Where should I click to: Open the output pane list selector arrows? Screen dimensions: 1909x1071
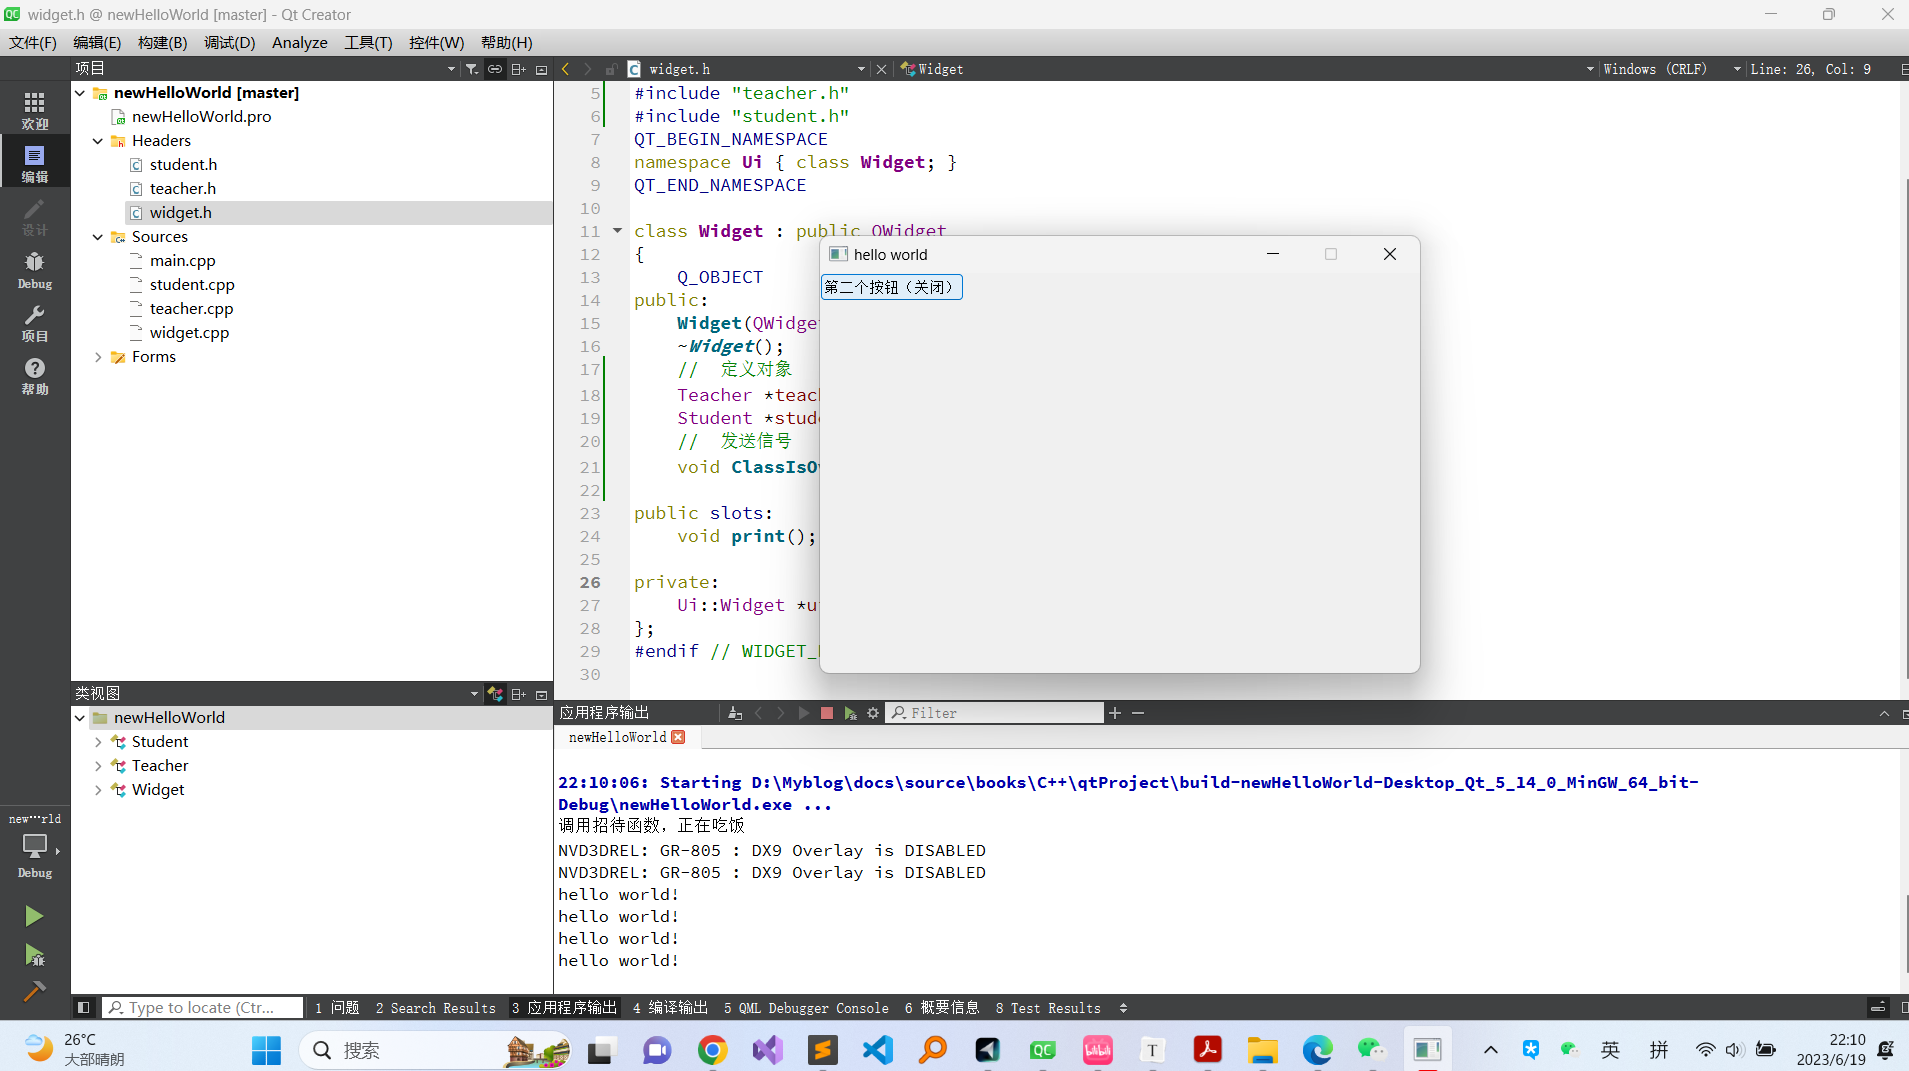tap(1123, 1008)
